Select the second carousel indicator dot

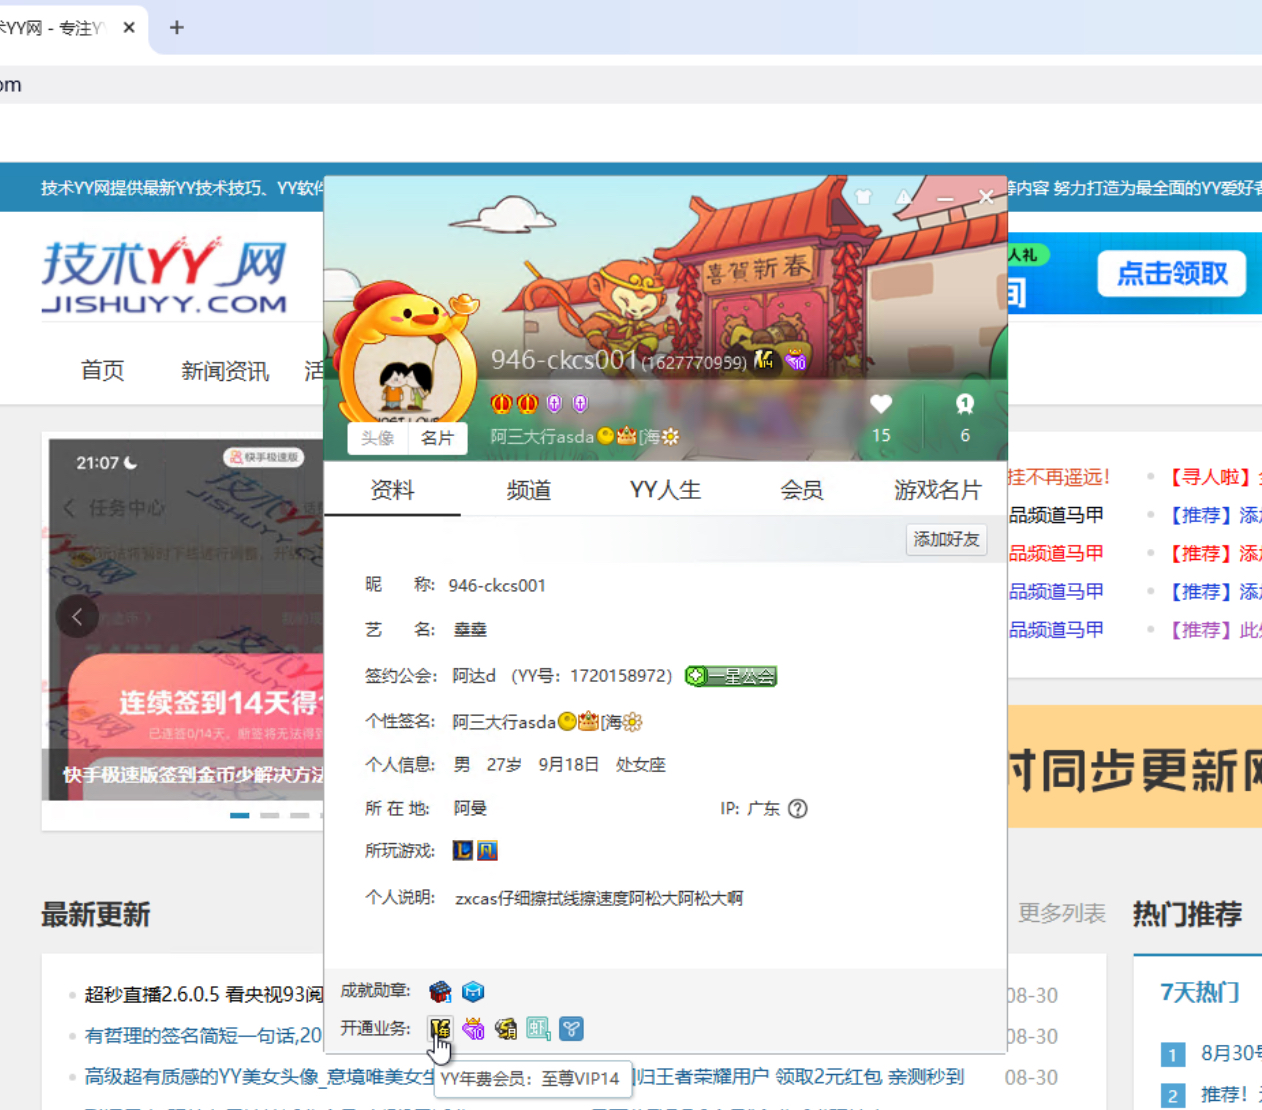pos(270,815)
